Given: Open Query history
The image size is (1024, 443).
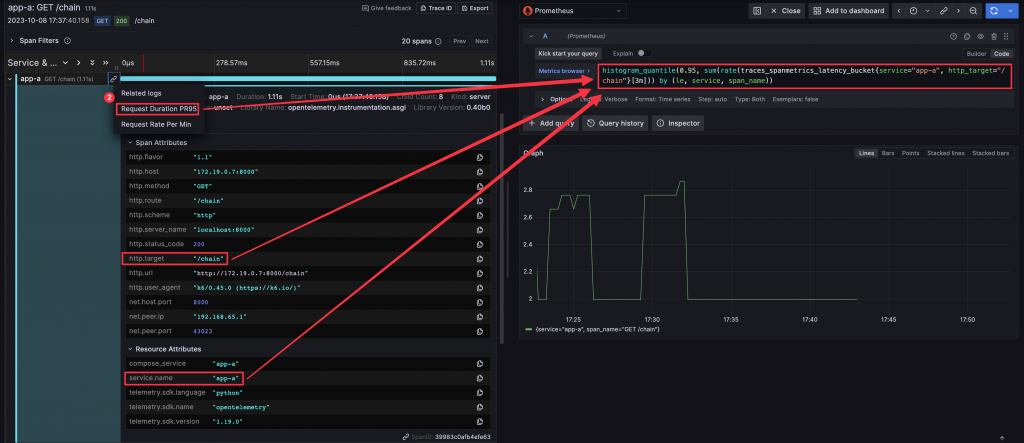Looking at the screenshot, I should [615, 123].
